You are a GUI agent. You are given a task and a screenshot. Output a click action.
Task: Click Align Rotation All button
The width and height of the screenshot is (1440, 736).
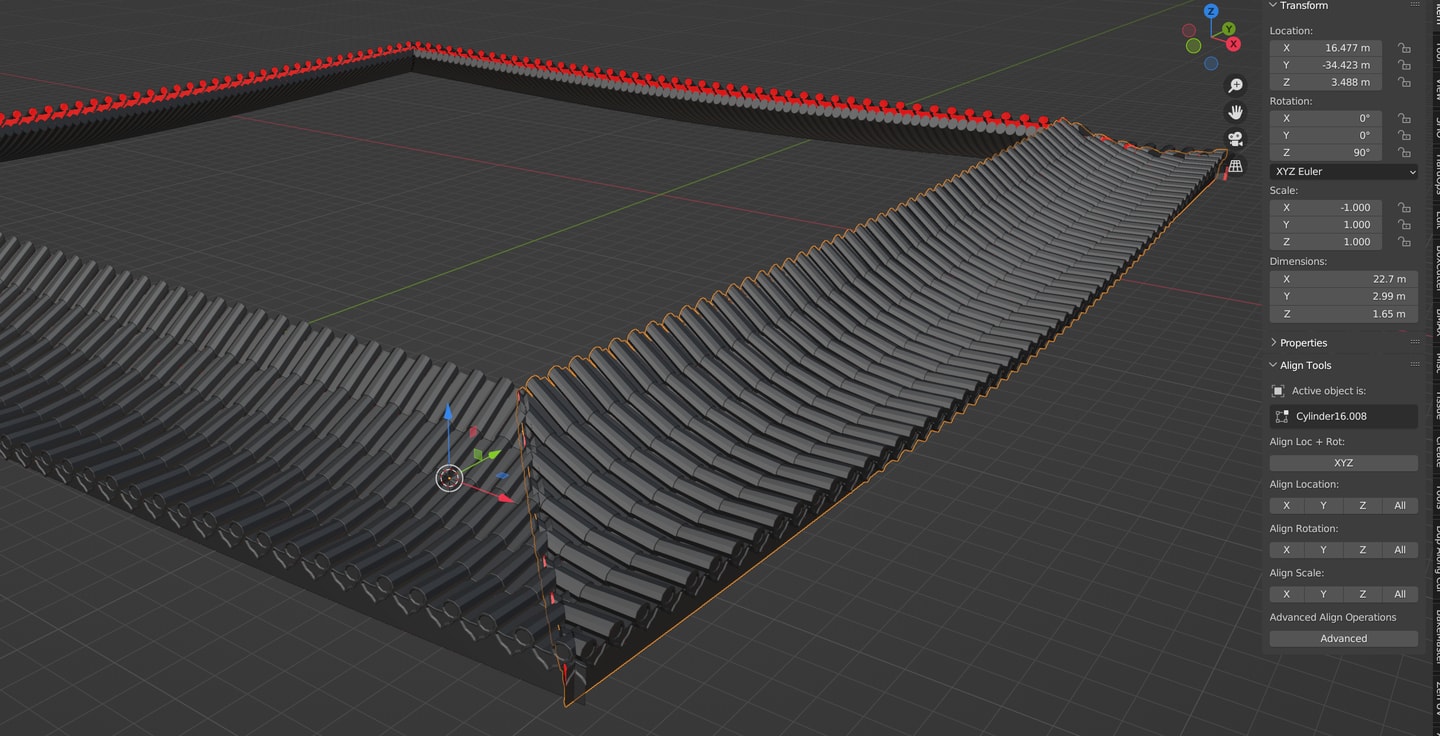1400,550
